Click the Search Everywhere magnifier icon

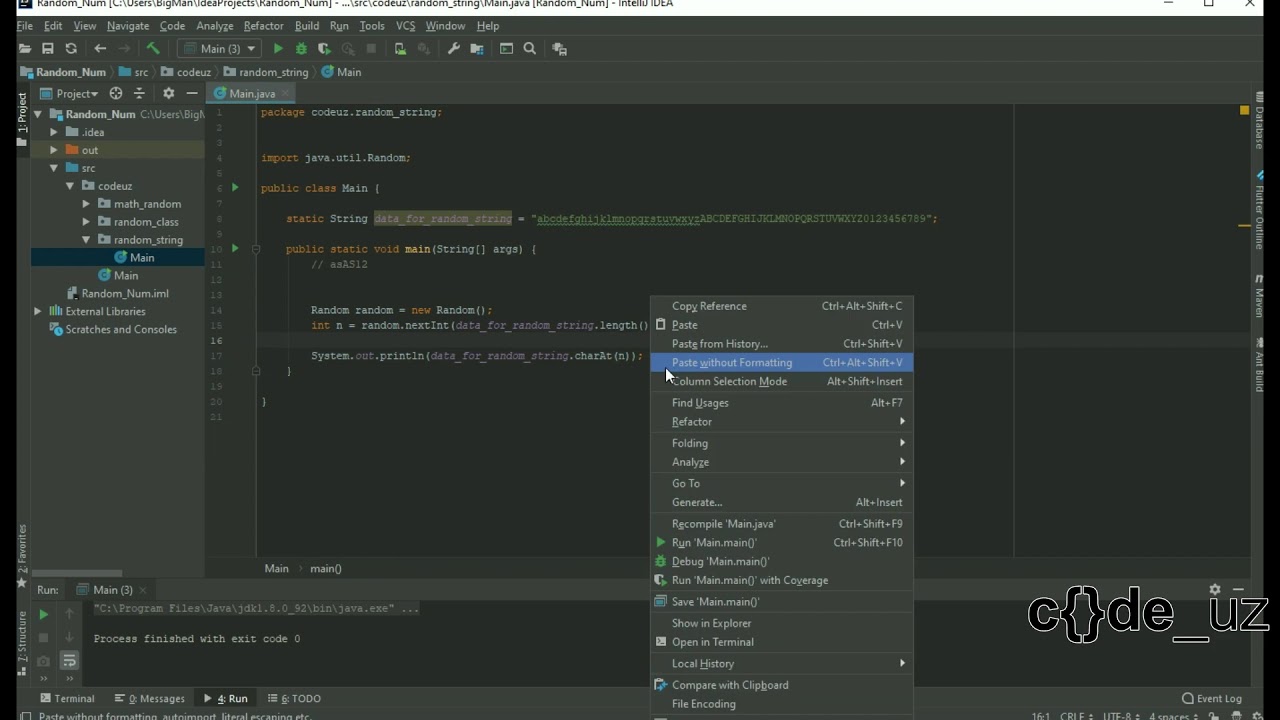[530, 49]
